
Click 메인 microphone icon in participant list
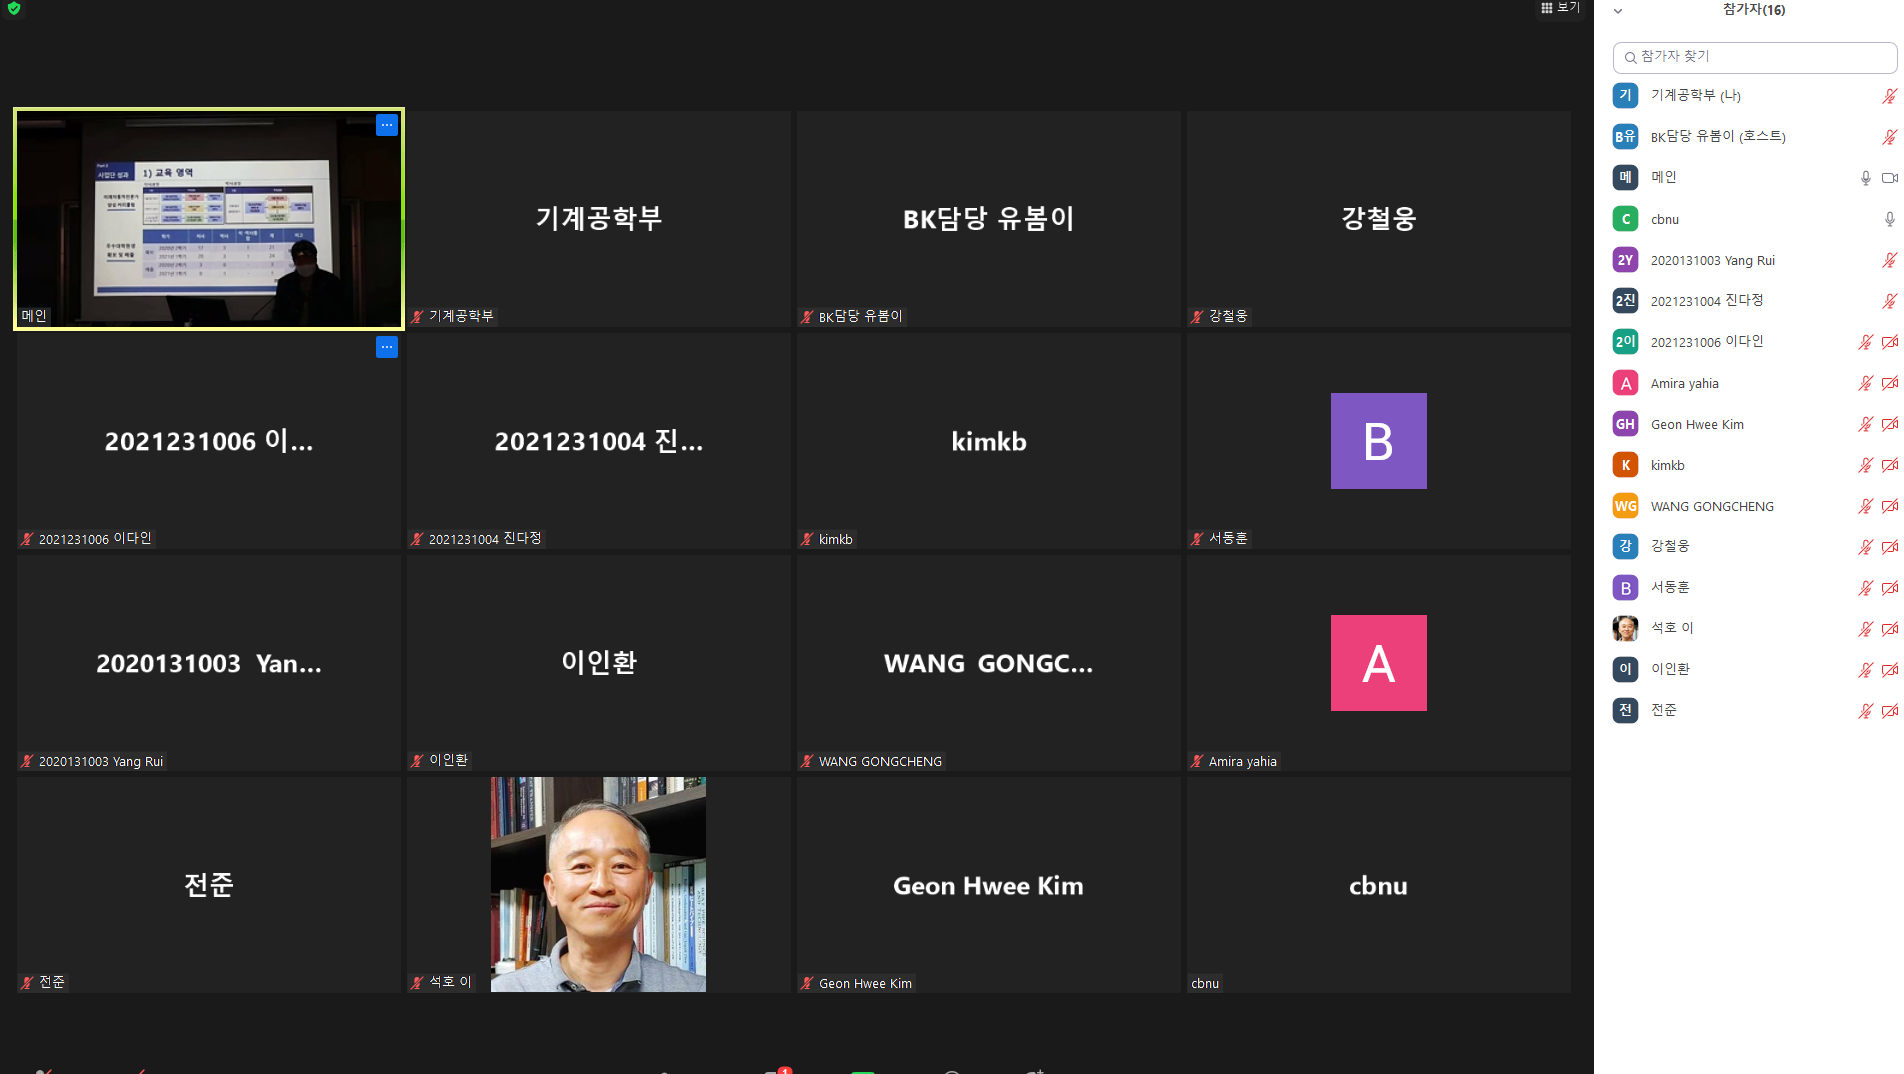point(1865,178)
